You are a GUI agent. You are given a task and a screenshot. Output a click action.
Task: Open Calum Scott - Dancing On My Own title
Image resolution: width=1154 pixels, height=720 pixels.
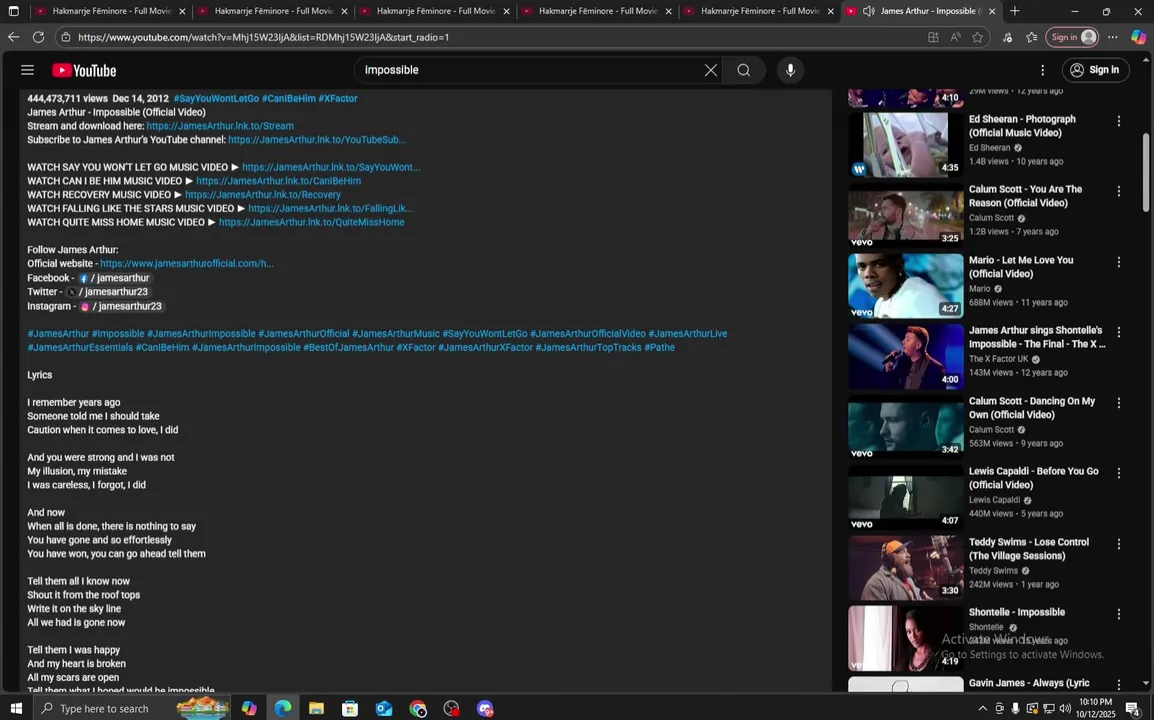pos(1032,408)
